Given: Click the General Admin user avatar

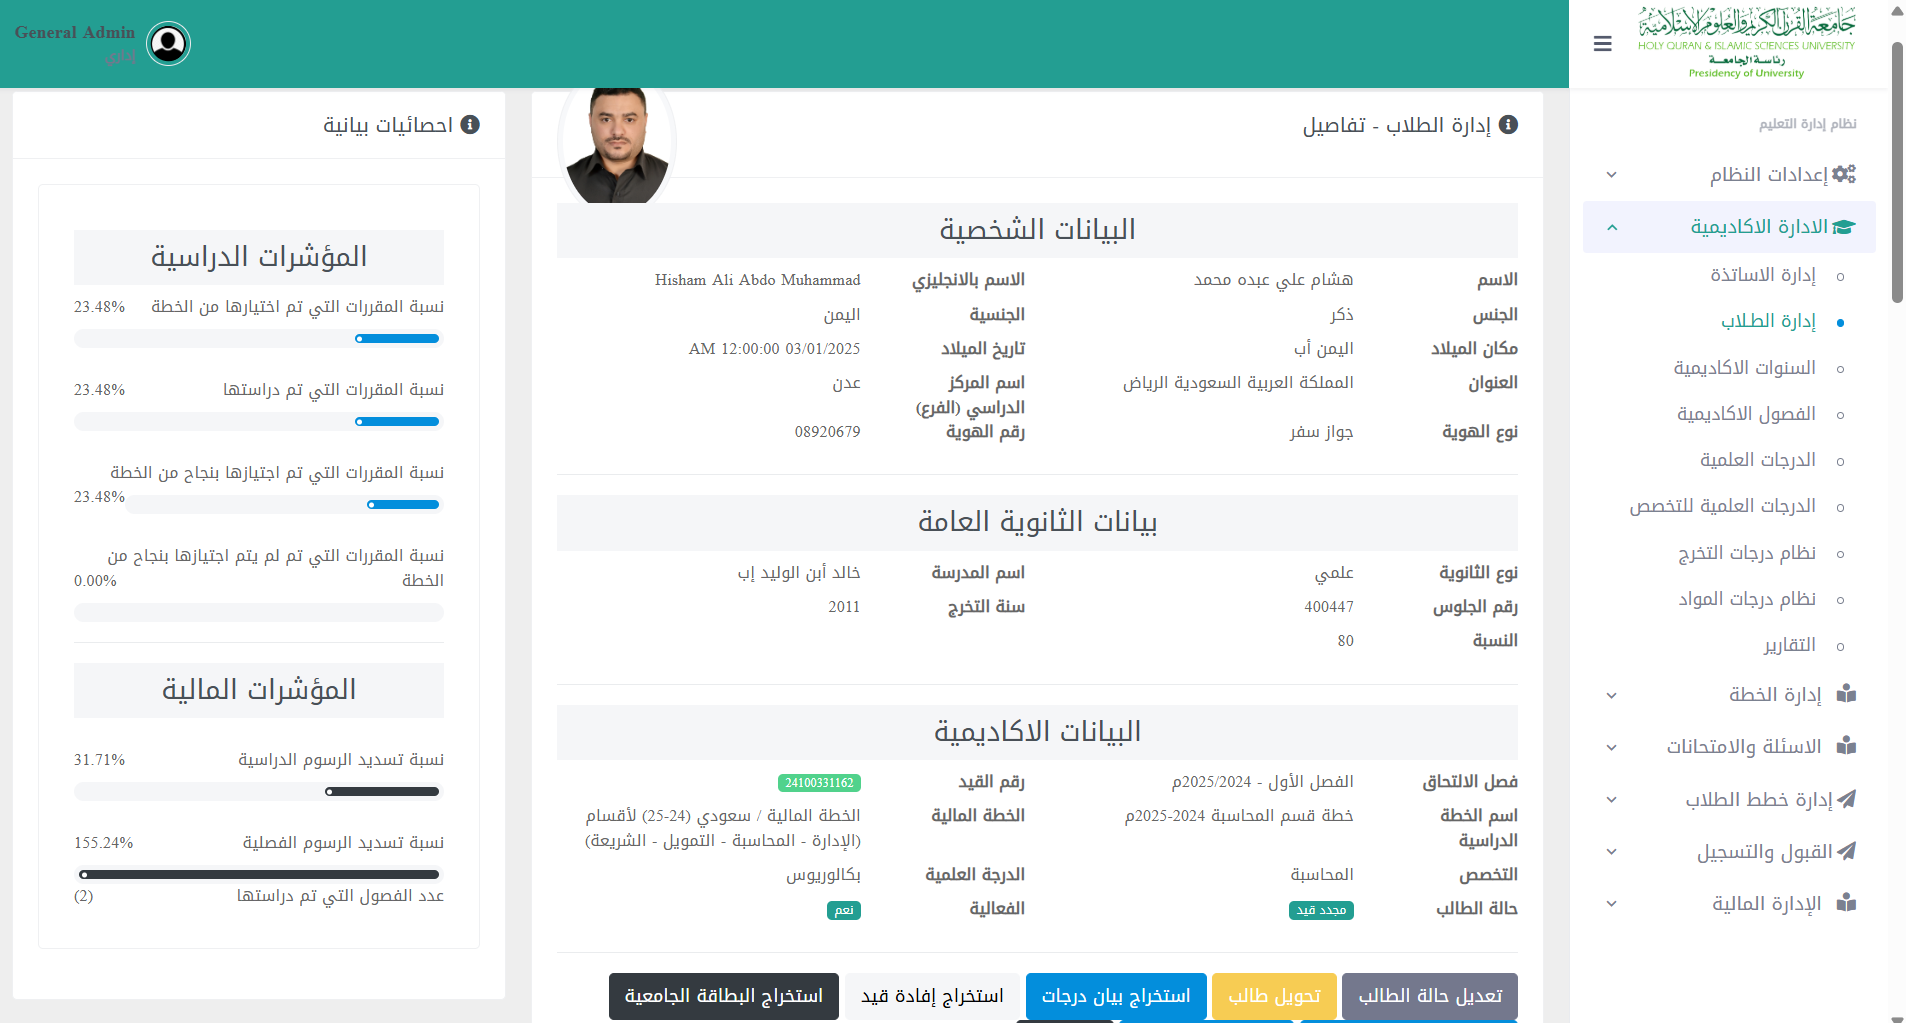Looking at the screenshot, I should coord(168,44).
